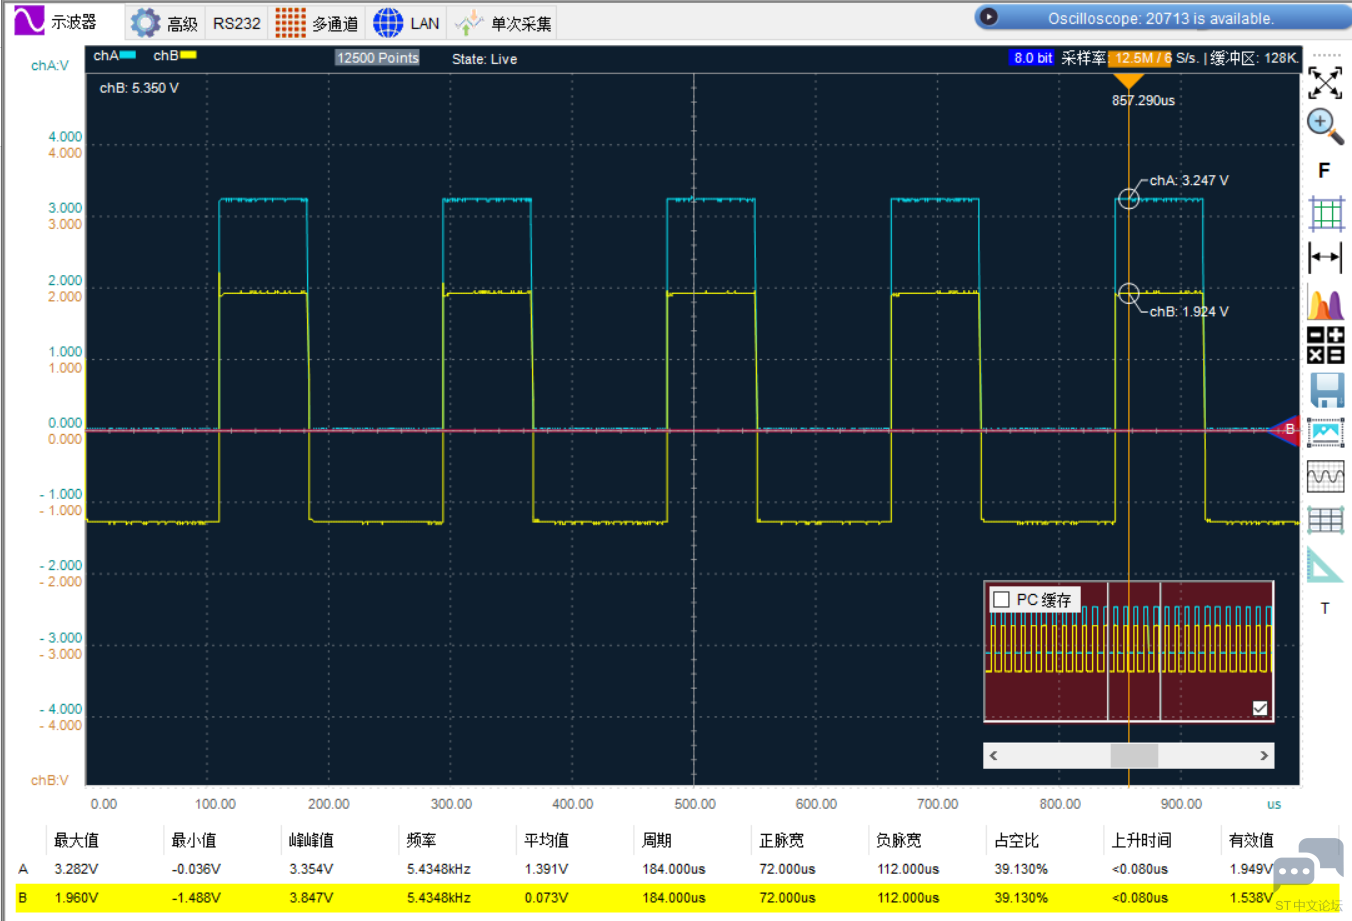Select channel B highlighted row label
Viewport: 1352px width, 921px height.
pyautogui.click(x=23, y=898)
